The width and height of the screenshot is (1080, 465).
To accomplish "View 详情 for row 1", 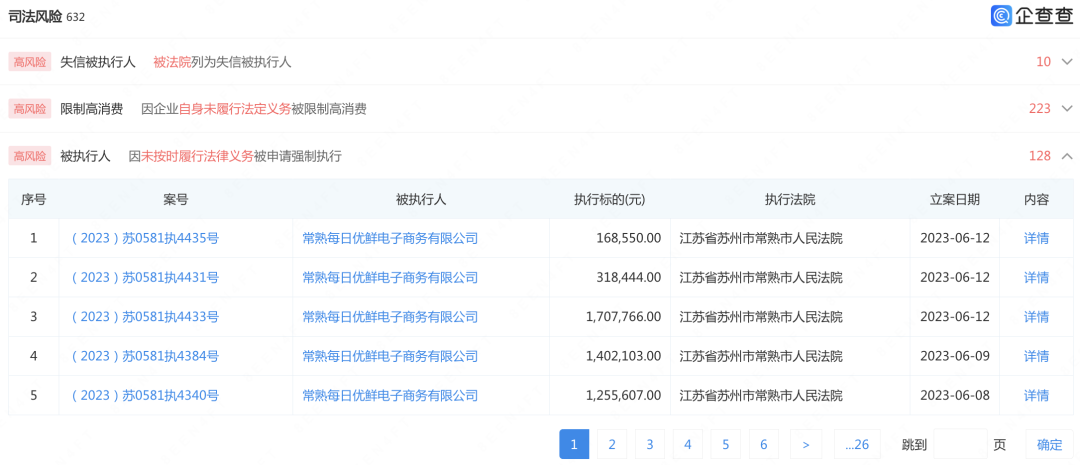I will point(1036,238).
